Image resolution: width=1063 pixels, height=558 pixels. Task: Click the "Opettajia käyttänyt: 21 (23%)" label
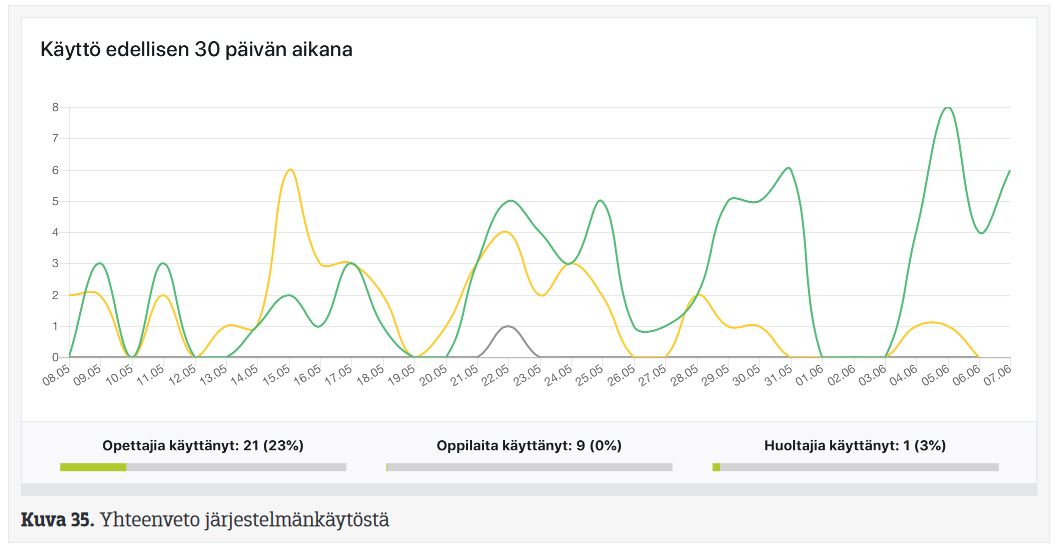[203, 445]
